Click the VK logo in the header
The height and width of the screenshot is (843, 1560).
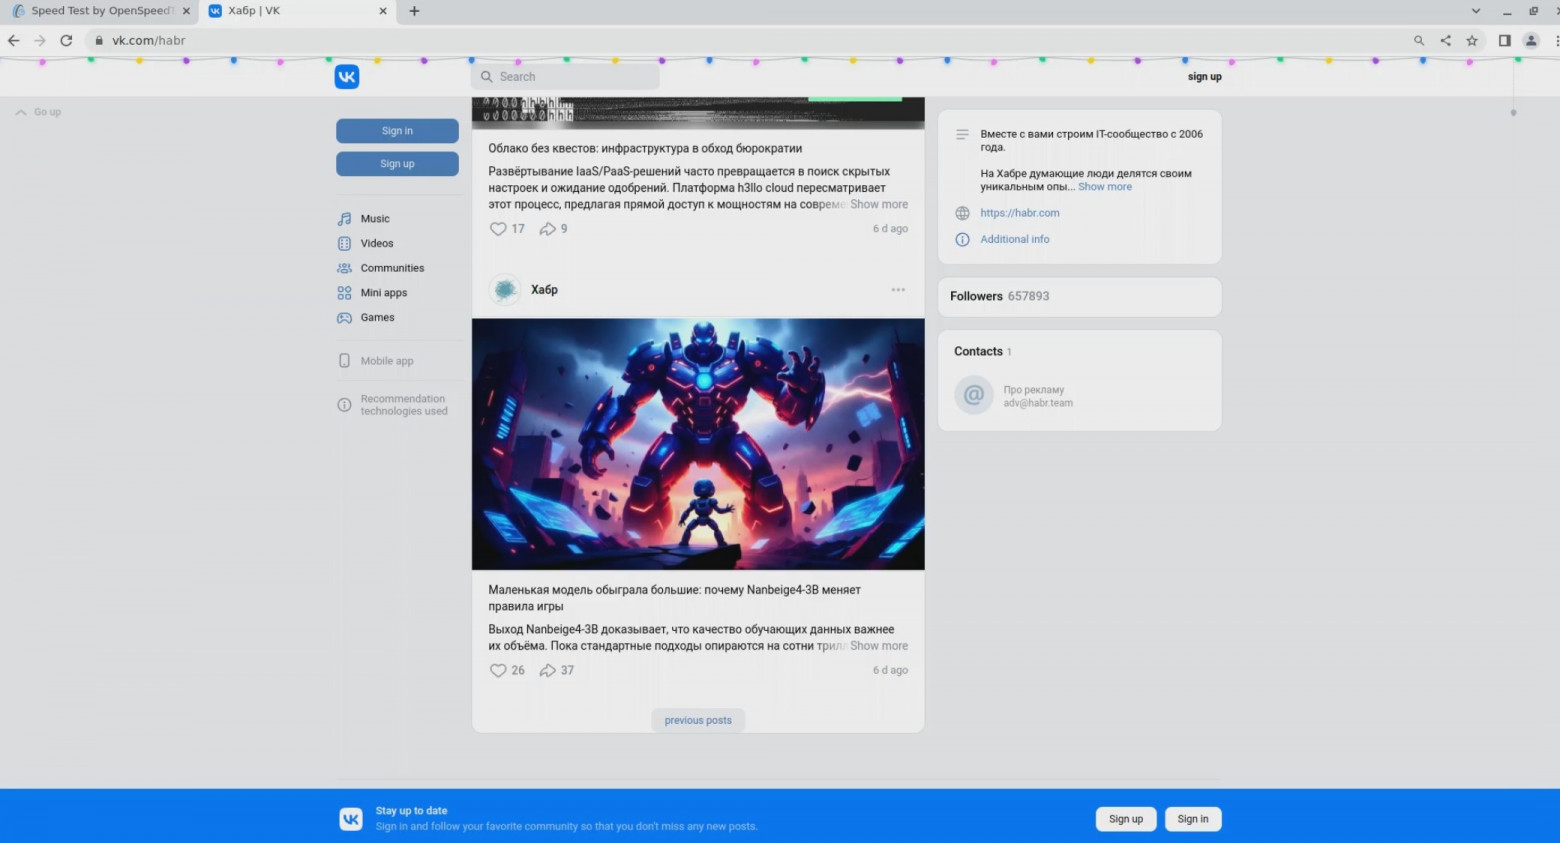pos(347,77)
